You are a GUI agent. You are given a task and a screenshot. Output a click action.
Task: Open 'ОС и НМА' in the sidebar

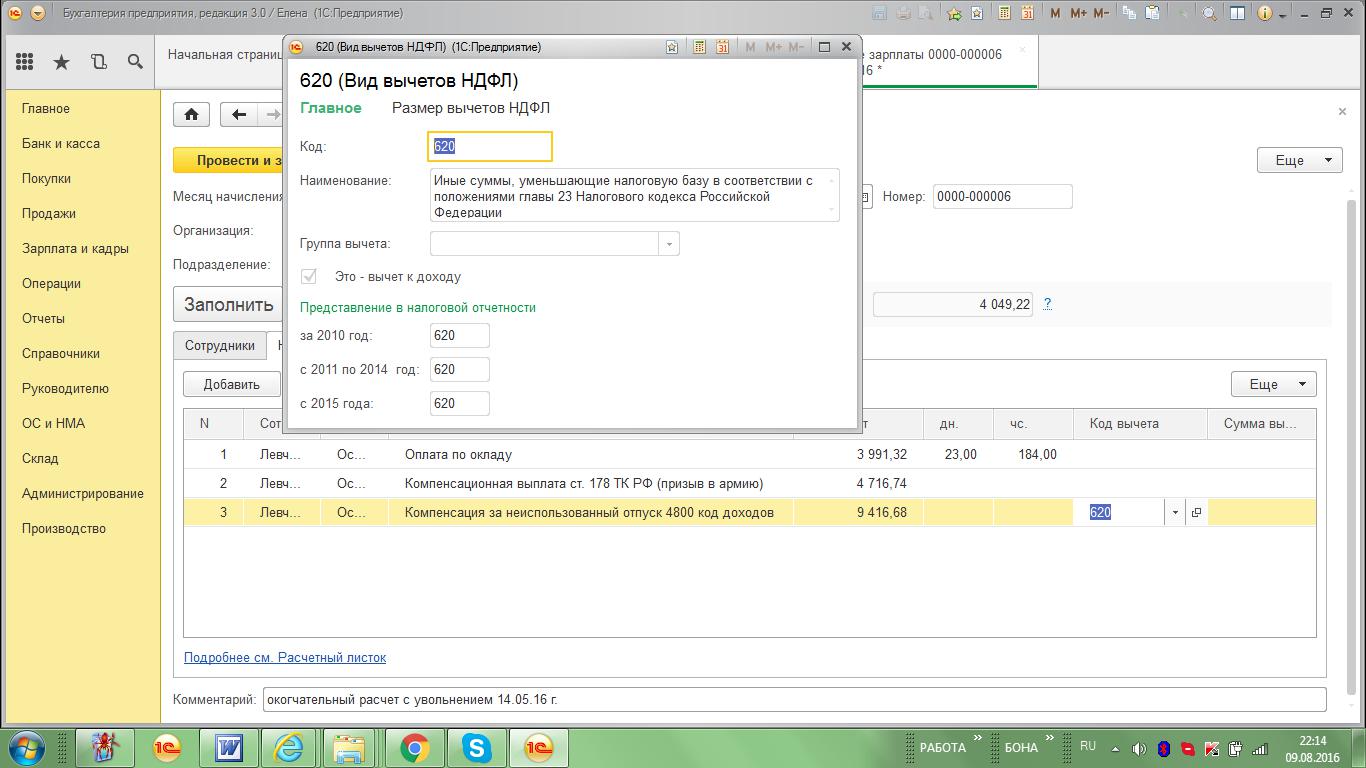(53, 423)
